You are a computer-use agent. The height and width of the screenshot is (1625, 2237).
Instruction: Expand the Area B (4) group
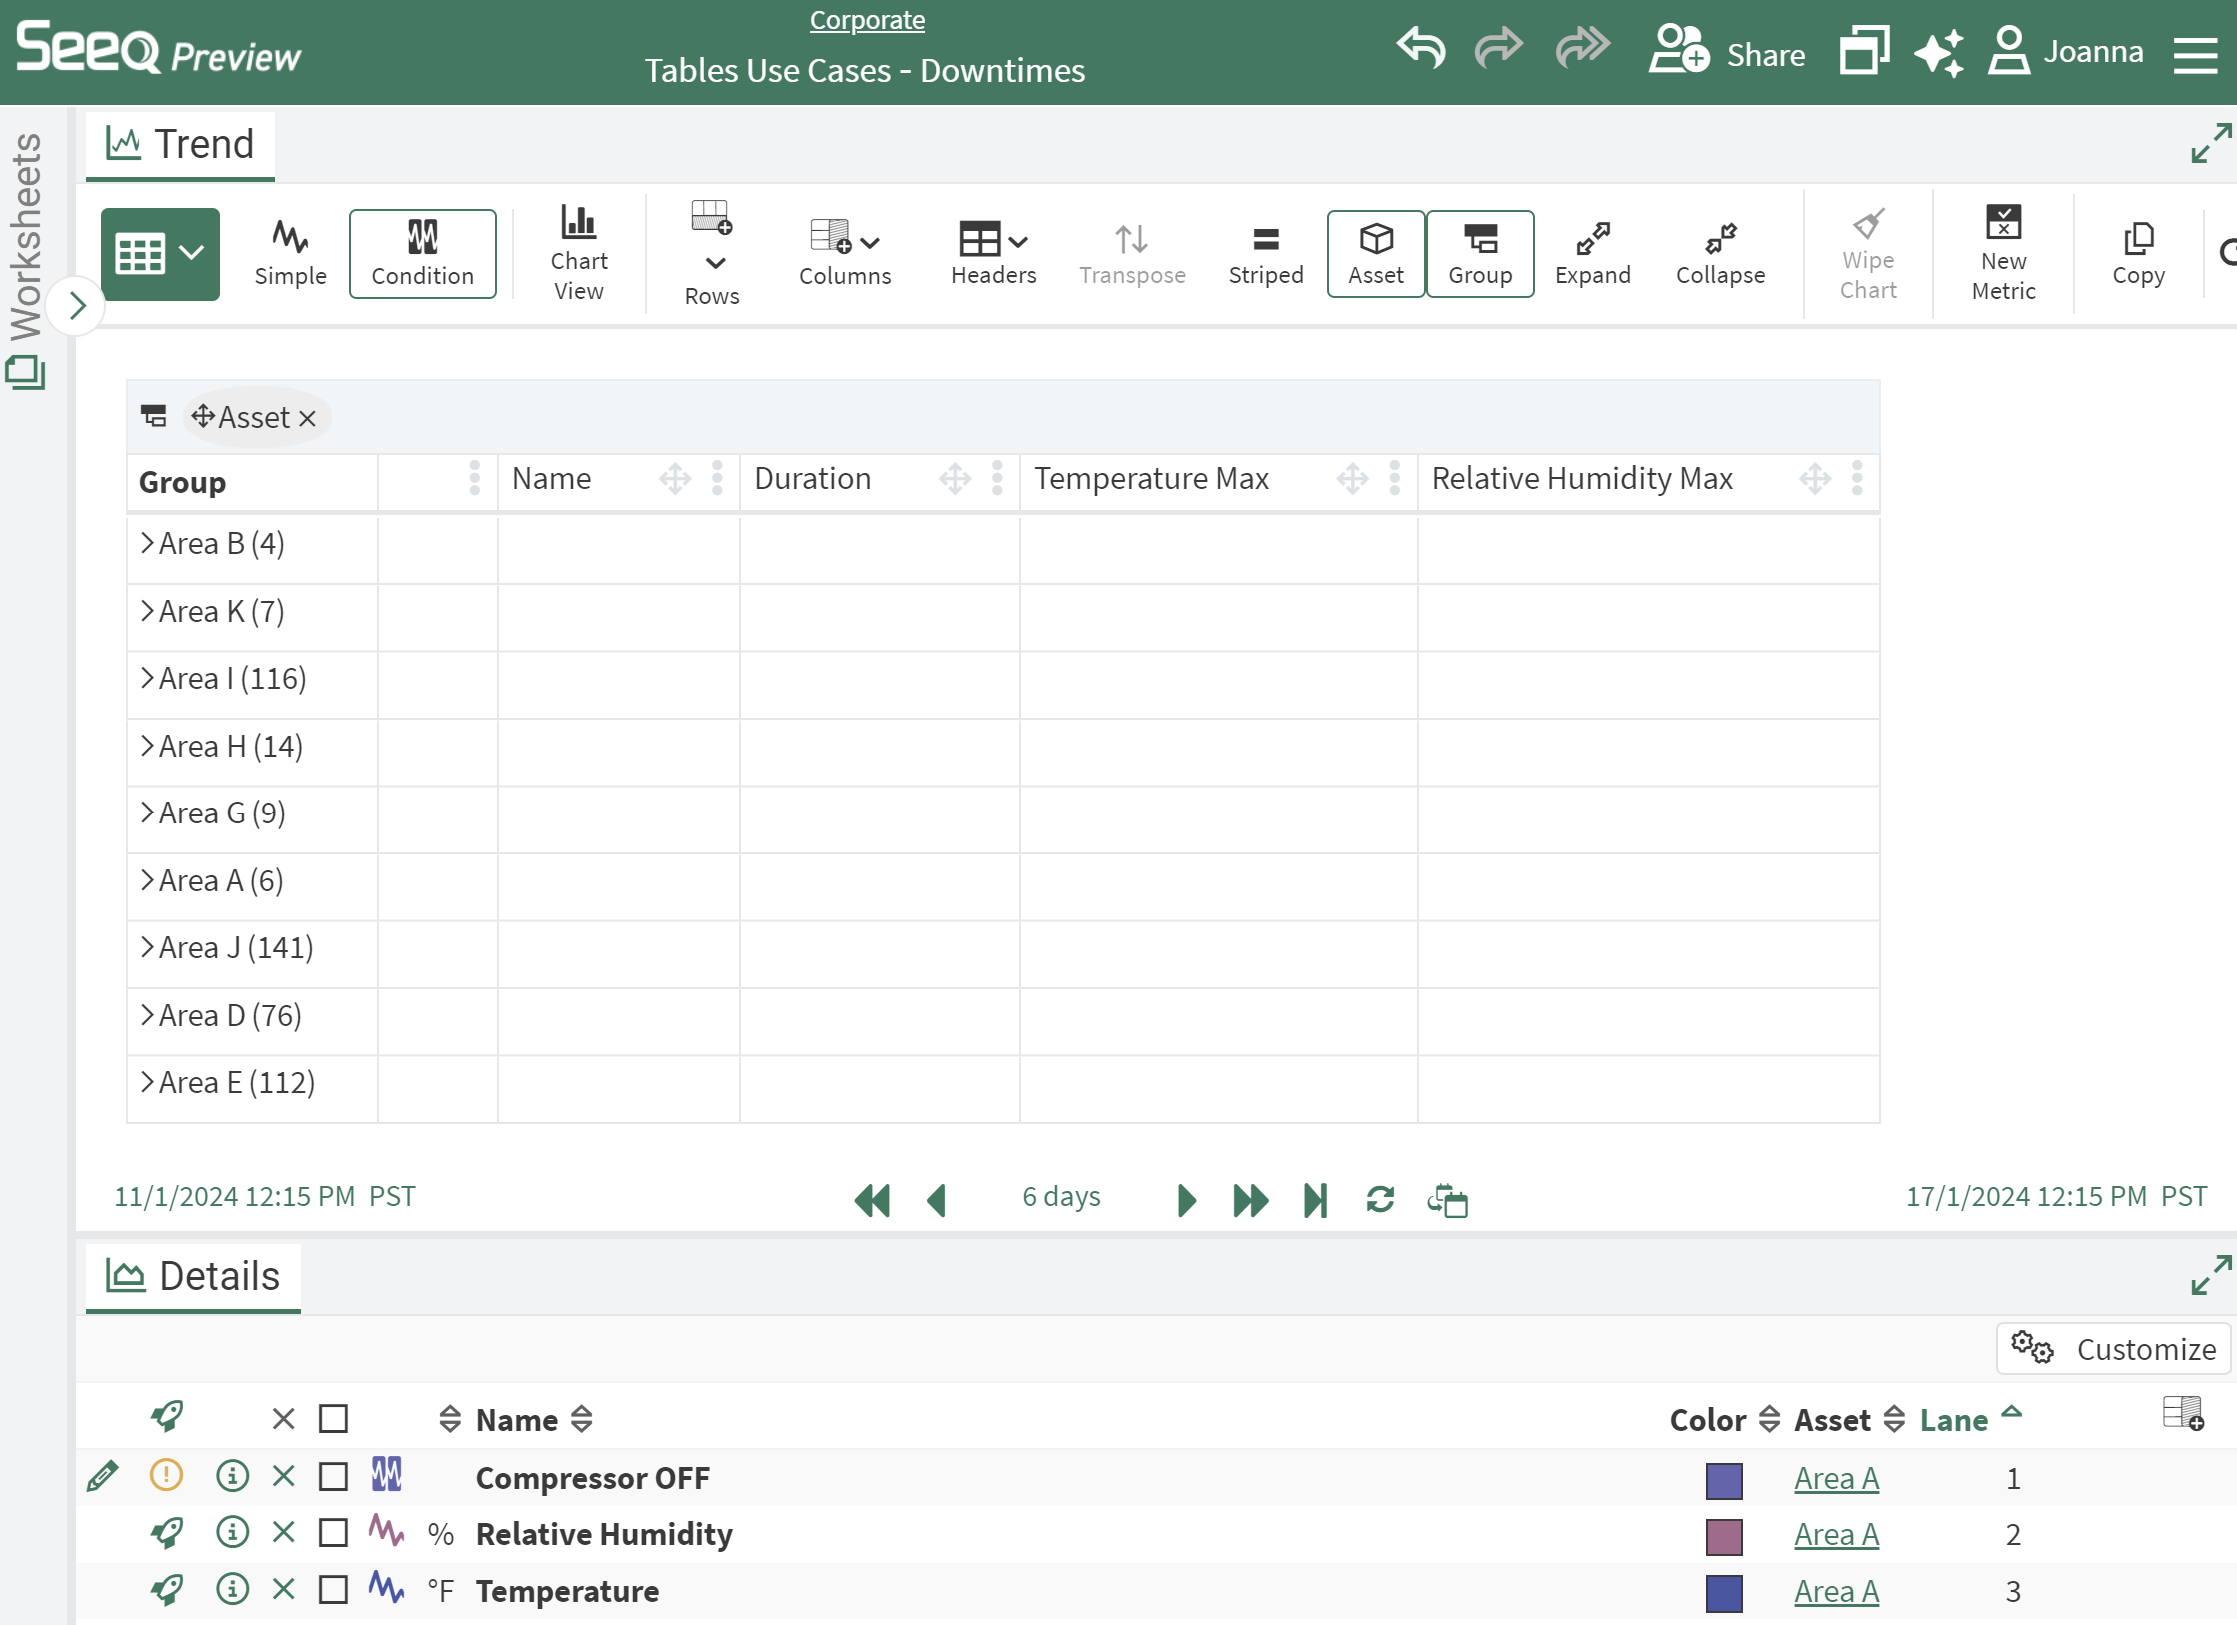click(147, 543)
